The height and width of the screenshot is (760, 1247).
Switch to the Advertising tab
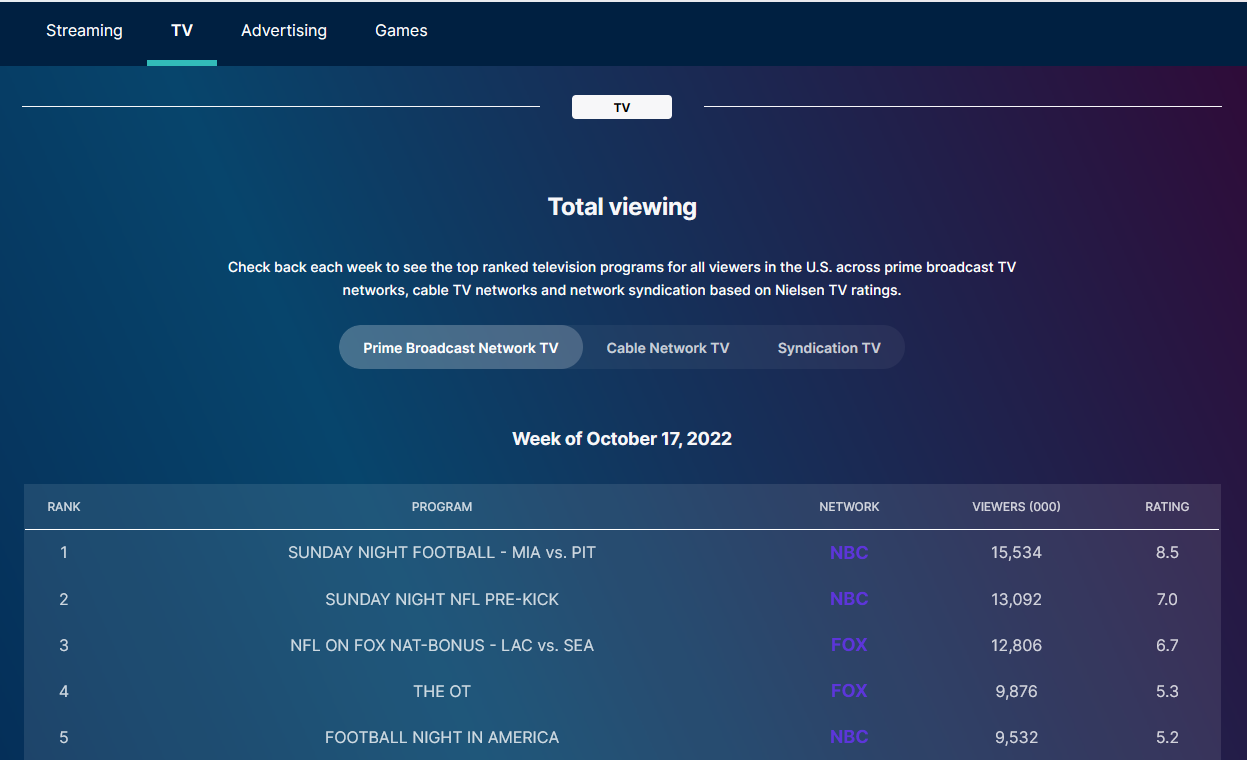[284, 31]
